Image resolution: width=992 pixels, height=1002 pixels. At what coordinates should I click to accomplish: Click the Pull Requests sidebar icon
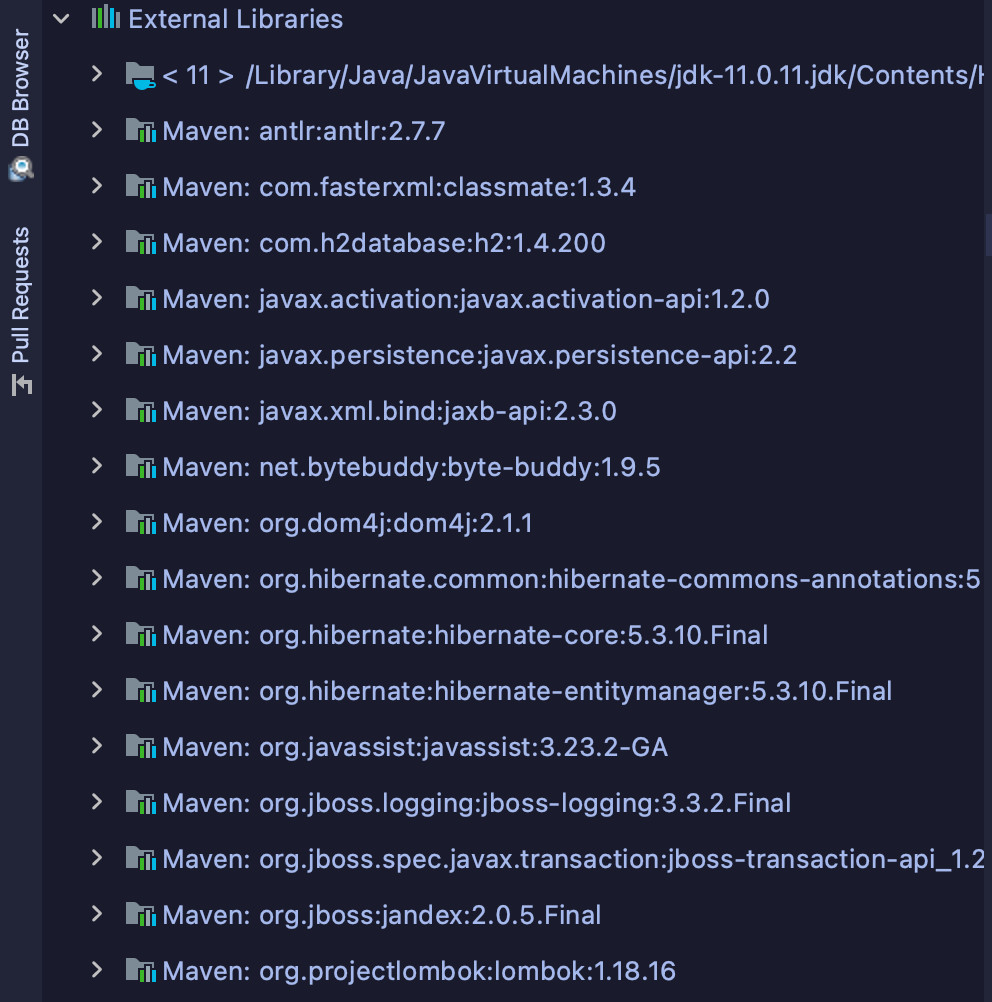[x=20, y=385]
